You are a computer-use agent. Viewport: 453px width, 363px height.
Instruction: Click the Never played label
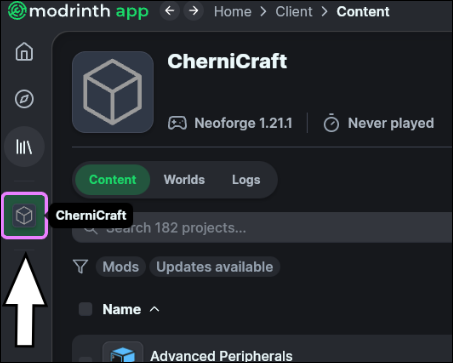pos(391,123)
